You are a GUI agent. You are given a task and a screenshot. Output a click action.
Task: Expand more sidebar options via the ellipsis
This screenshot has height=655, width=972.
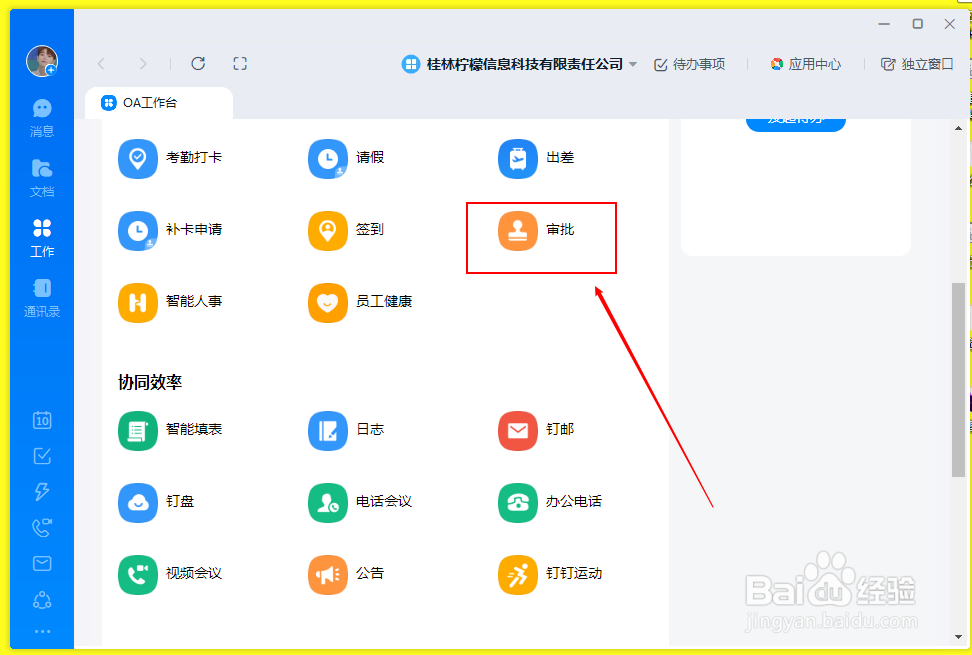tap(42, 629)
